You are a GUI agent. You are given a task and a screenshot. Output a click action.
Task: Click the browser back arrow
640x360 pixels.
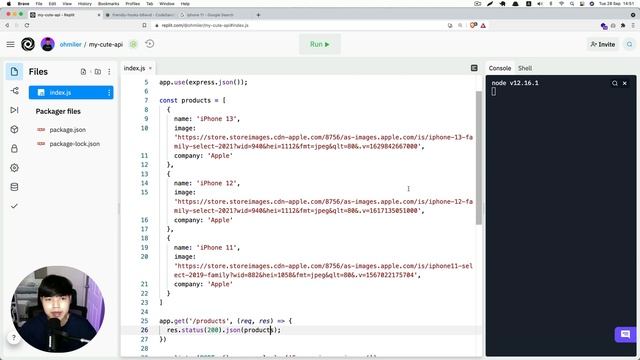7,25
